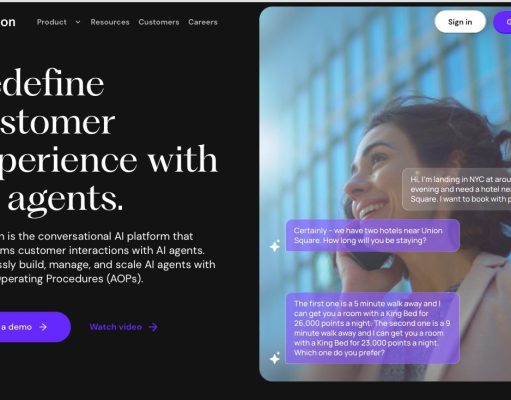
Task: Click the Sign in button
Action: pyautogui.click(x=460, y=22)
